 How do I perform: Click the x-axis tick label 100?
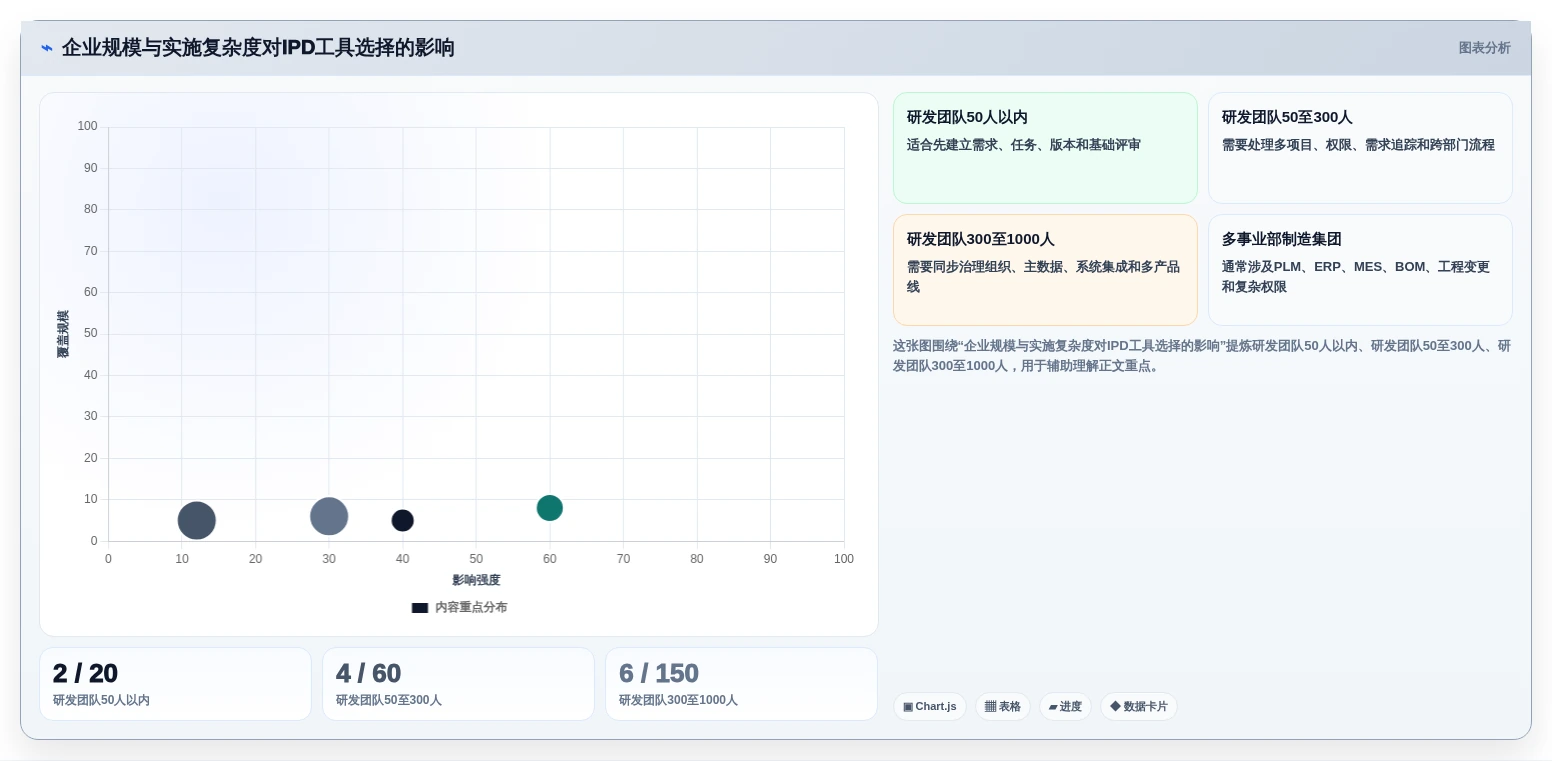coord(844,559)
